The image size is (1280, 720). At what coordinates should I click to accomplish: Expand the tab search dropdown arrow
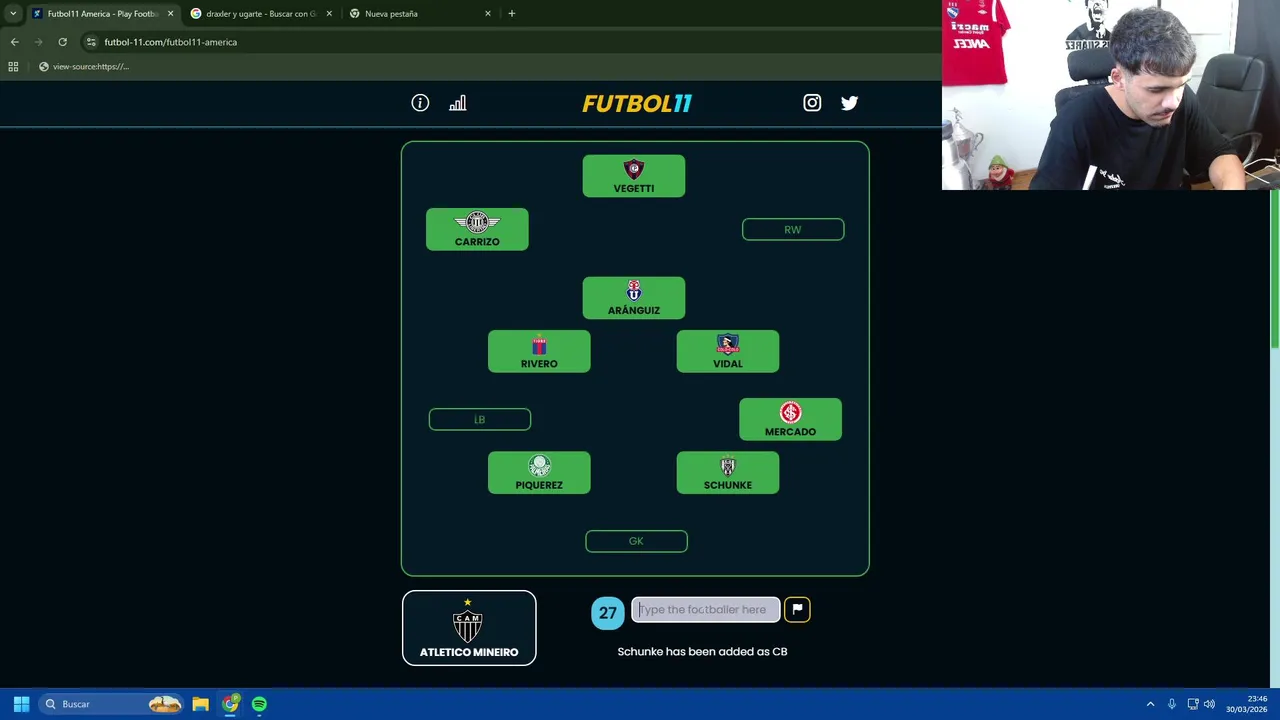13,14
